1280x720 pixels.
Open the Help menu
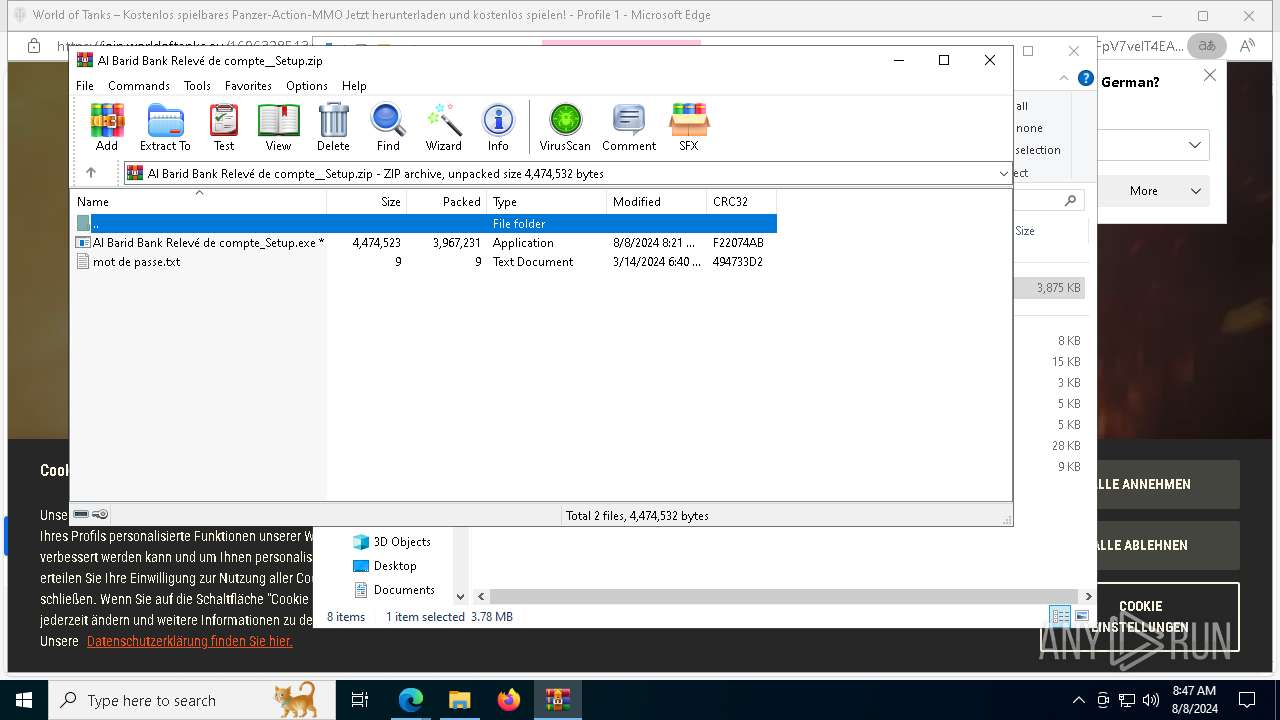(x=354, y=86)
